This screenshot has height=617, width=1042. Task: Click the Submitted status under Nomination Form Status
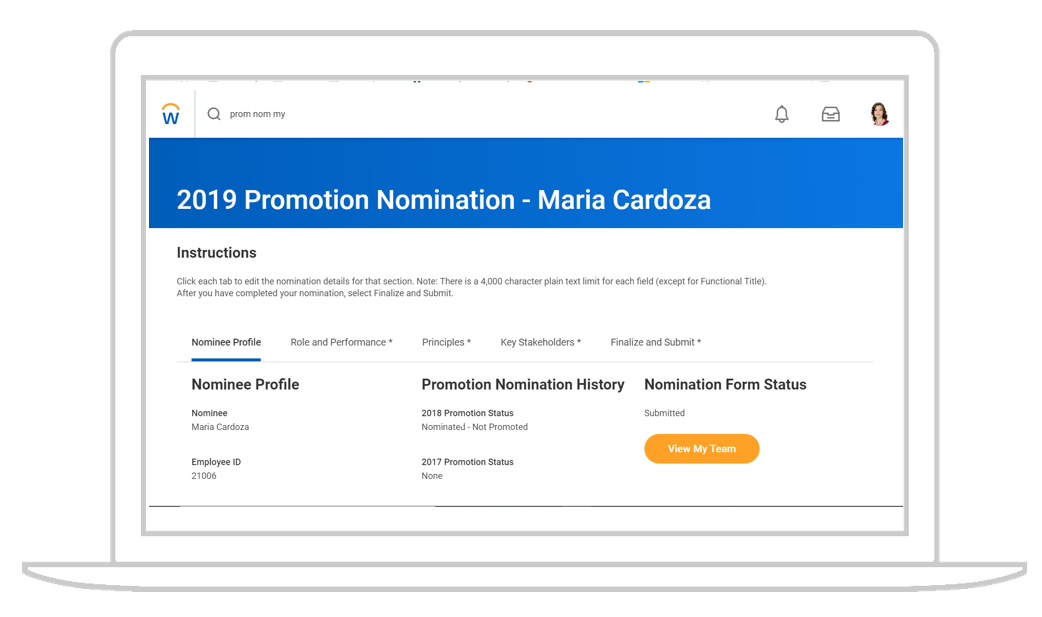point(665,412)
